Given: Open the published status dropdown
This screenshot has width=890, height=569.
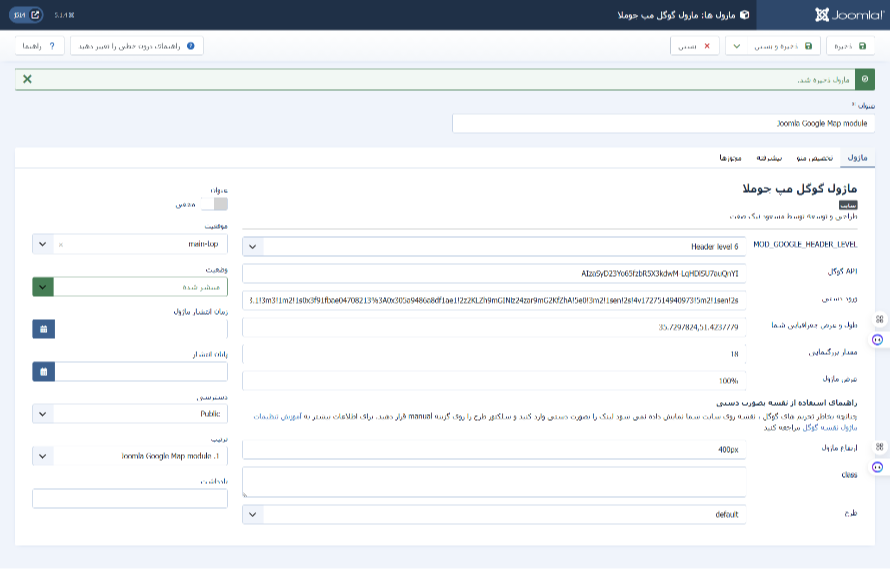Looking at the screenshot, I should (43, 286).
